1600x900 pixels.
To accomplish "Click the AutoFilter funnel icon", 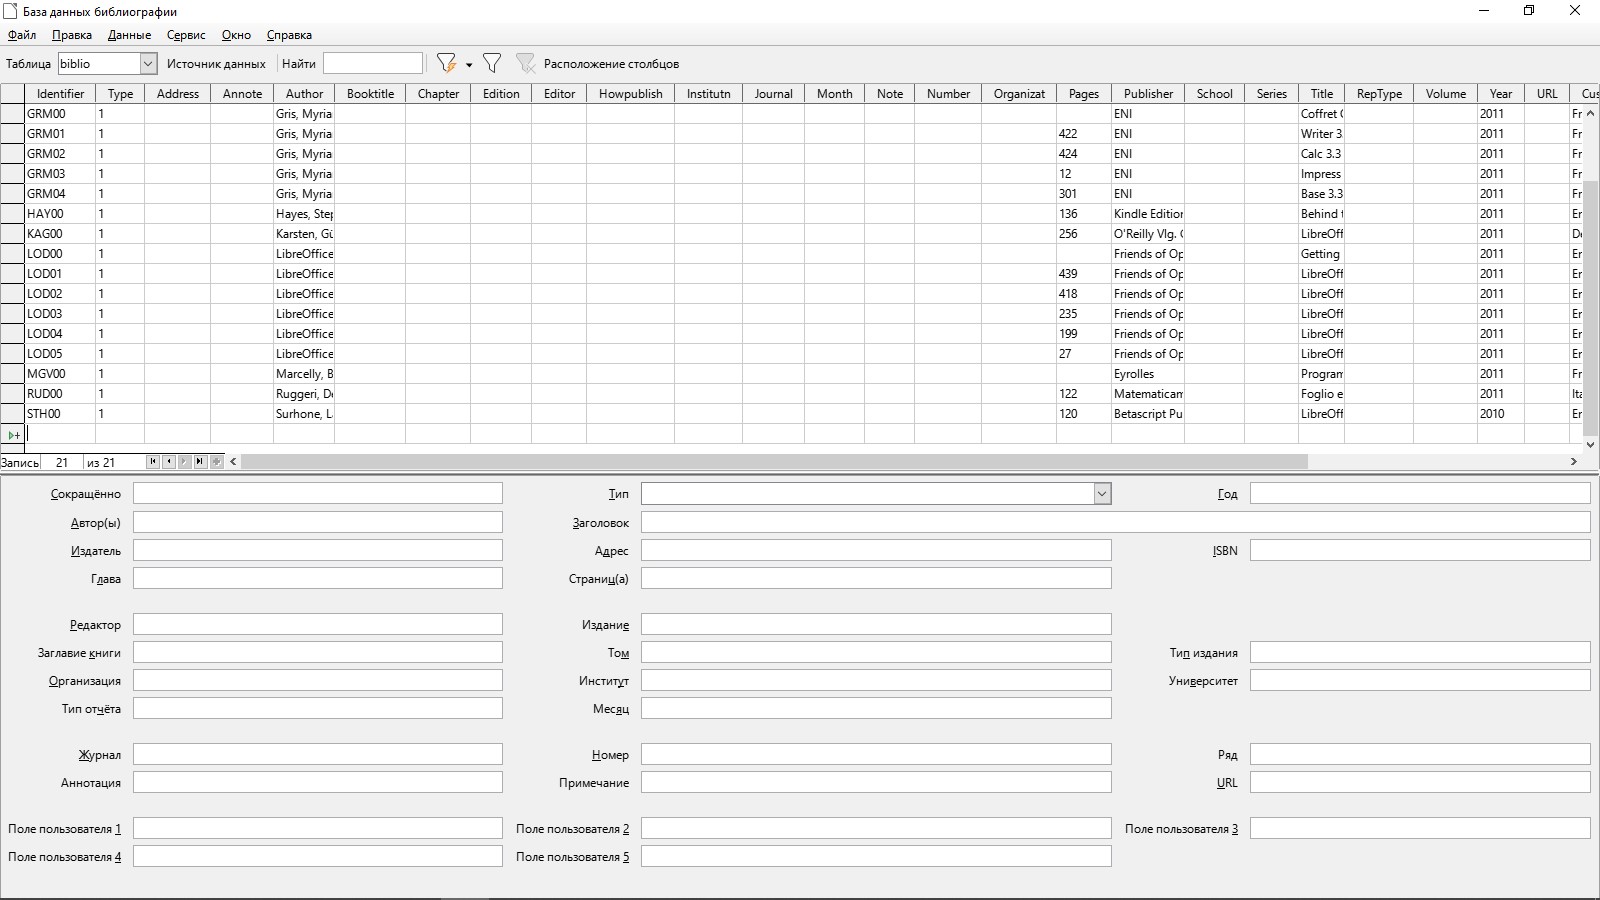I will [x=446, y=63].
